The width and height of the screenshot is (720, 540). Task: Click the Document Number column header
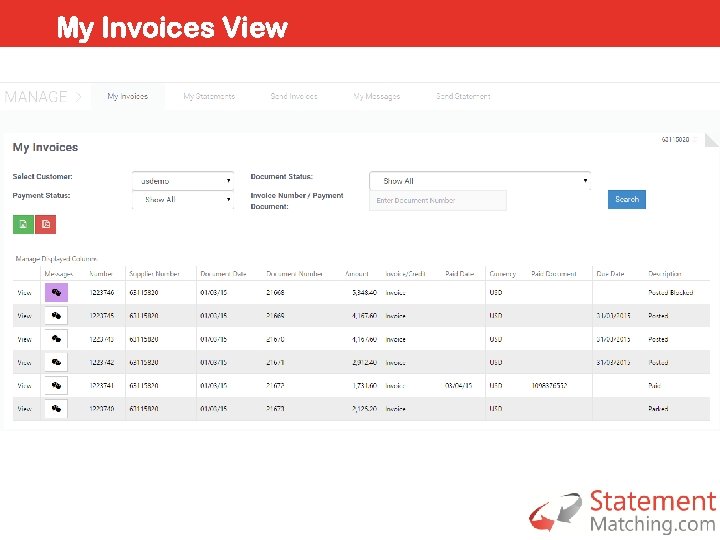tap(294, 274)
